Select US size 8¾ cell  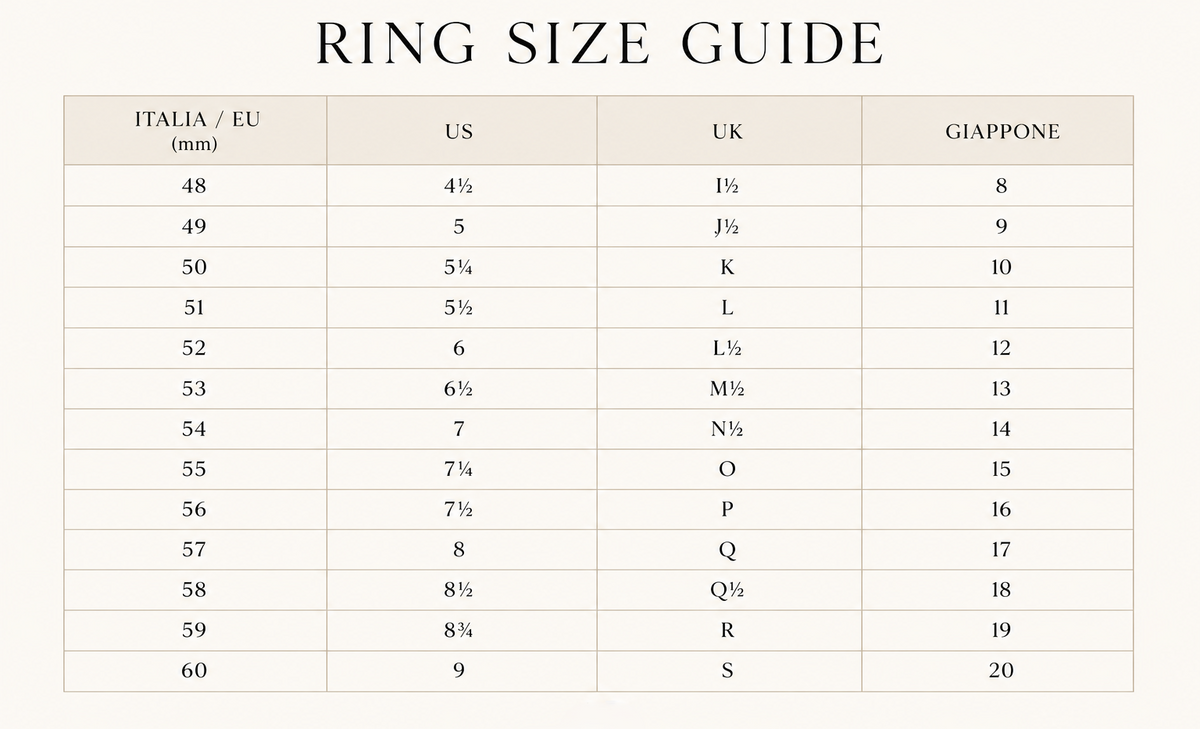coord(461,630)
